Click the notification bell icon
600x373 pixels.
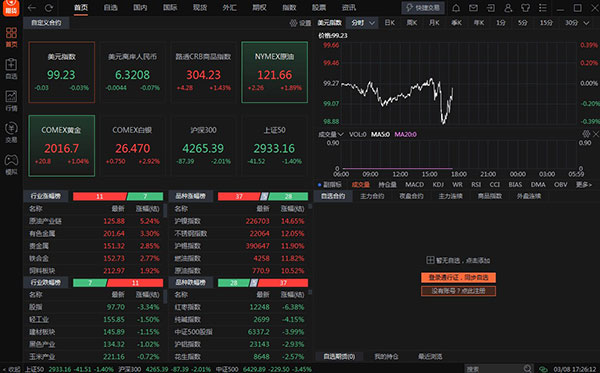coord(456,8)
